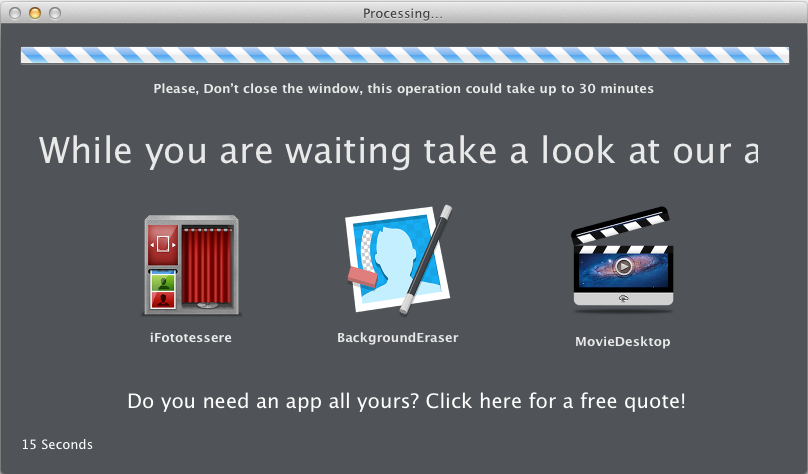Open the iFototessere app icon
This screenshot has width=808, height=474.
coord(191,265)
